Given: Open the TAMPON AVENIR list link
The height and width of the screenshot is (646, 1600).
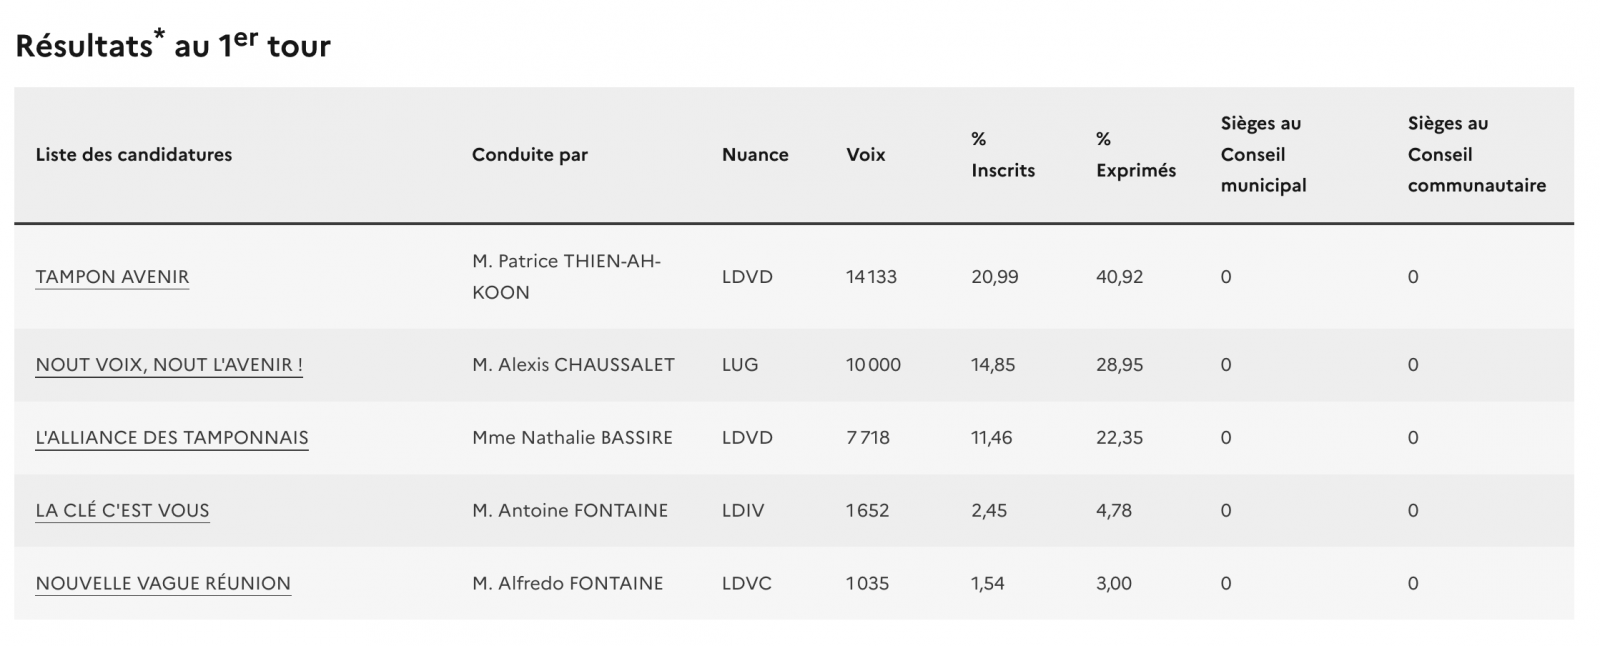Looking at the screenshot, I should tap(112, 277).
